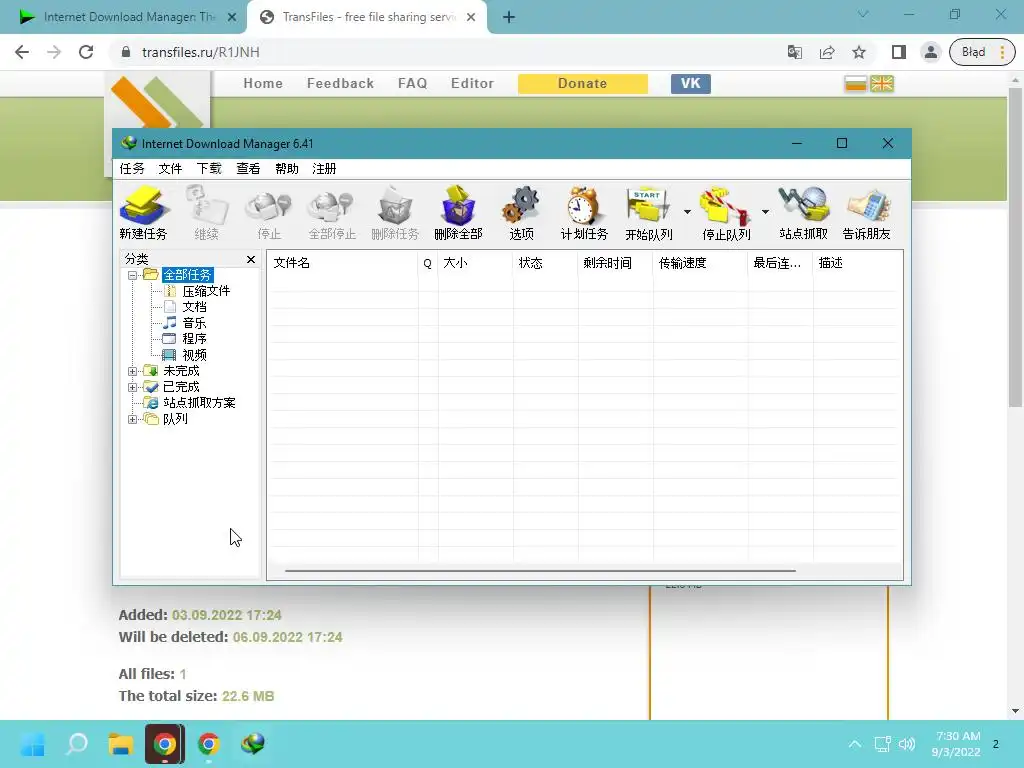
Task: Open the 文件 menu
Action: (170, 168)
